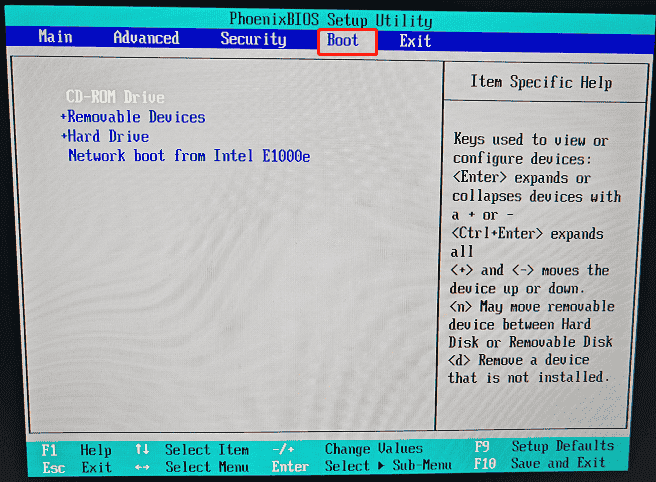
Task: Click the Save and Exit footer text
Action: pos(558,463)
